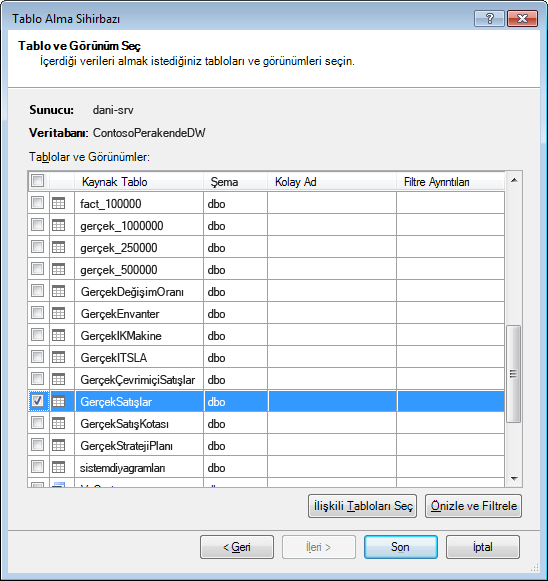Toggle the select-all header checkbox
The width and height of the screenshot is (548, 581).
pyautogui.click(x=37, y=181)
